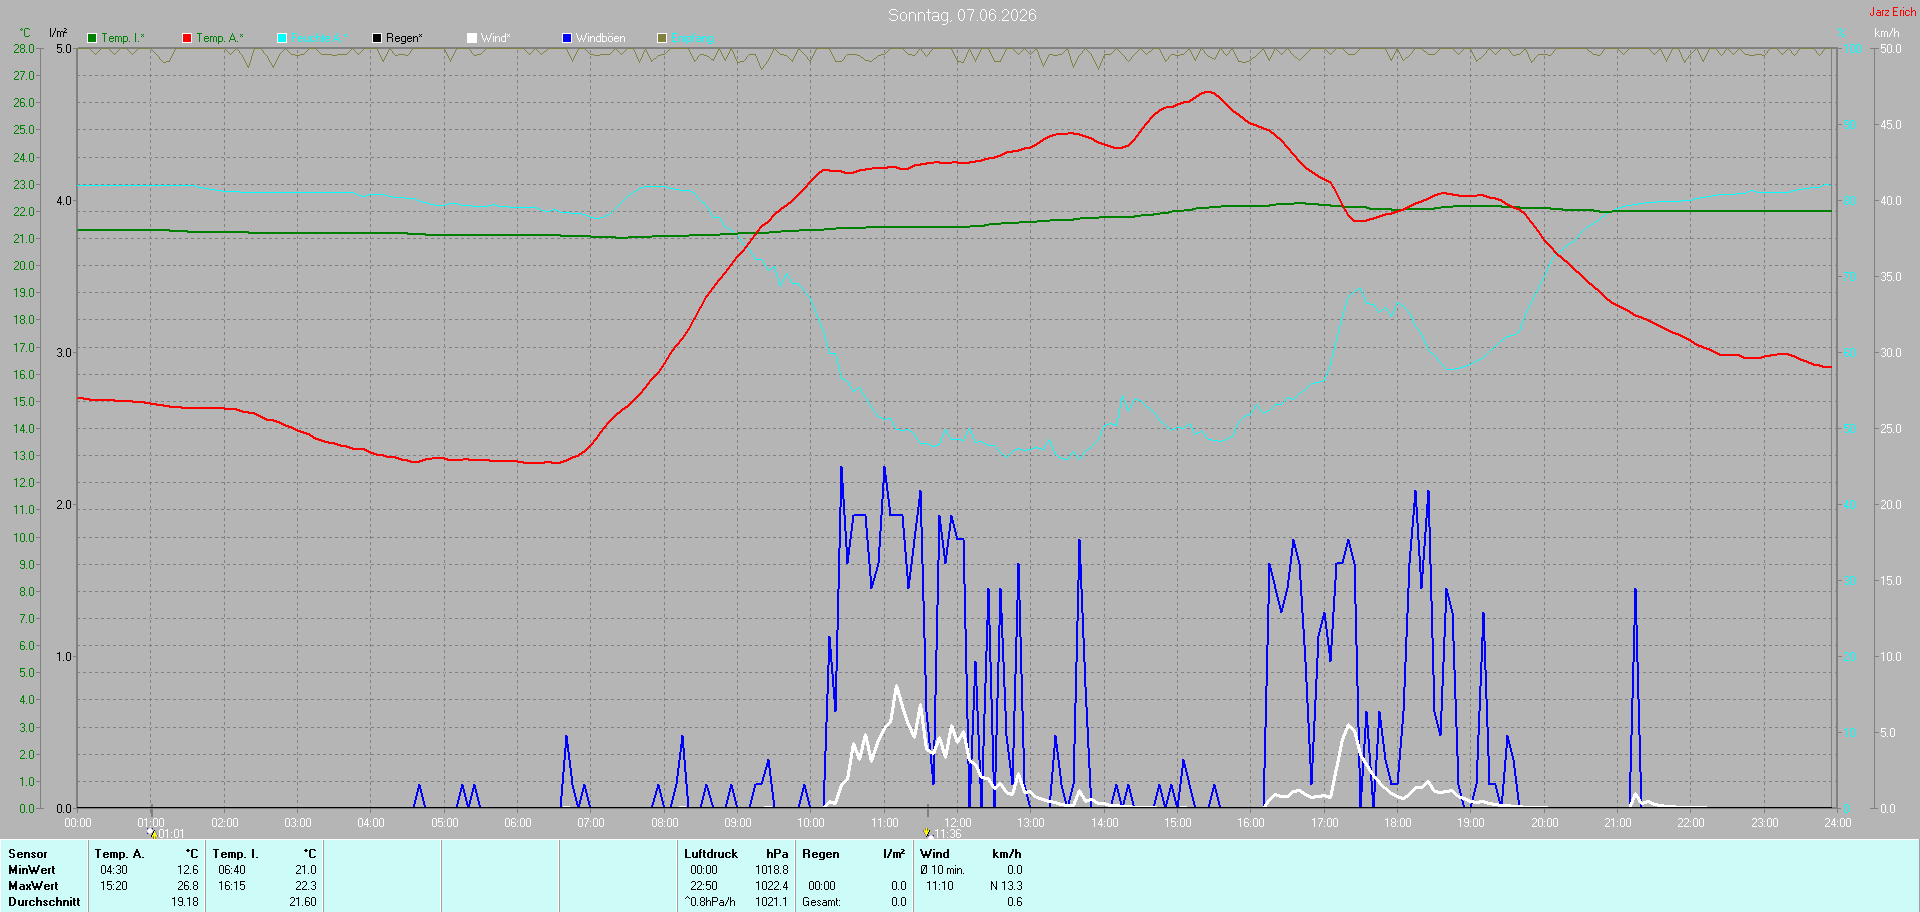Click the green Temp. I. legend swatch

(x=92, y=38)
